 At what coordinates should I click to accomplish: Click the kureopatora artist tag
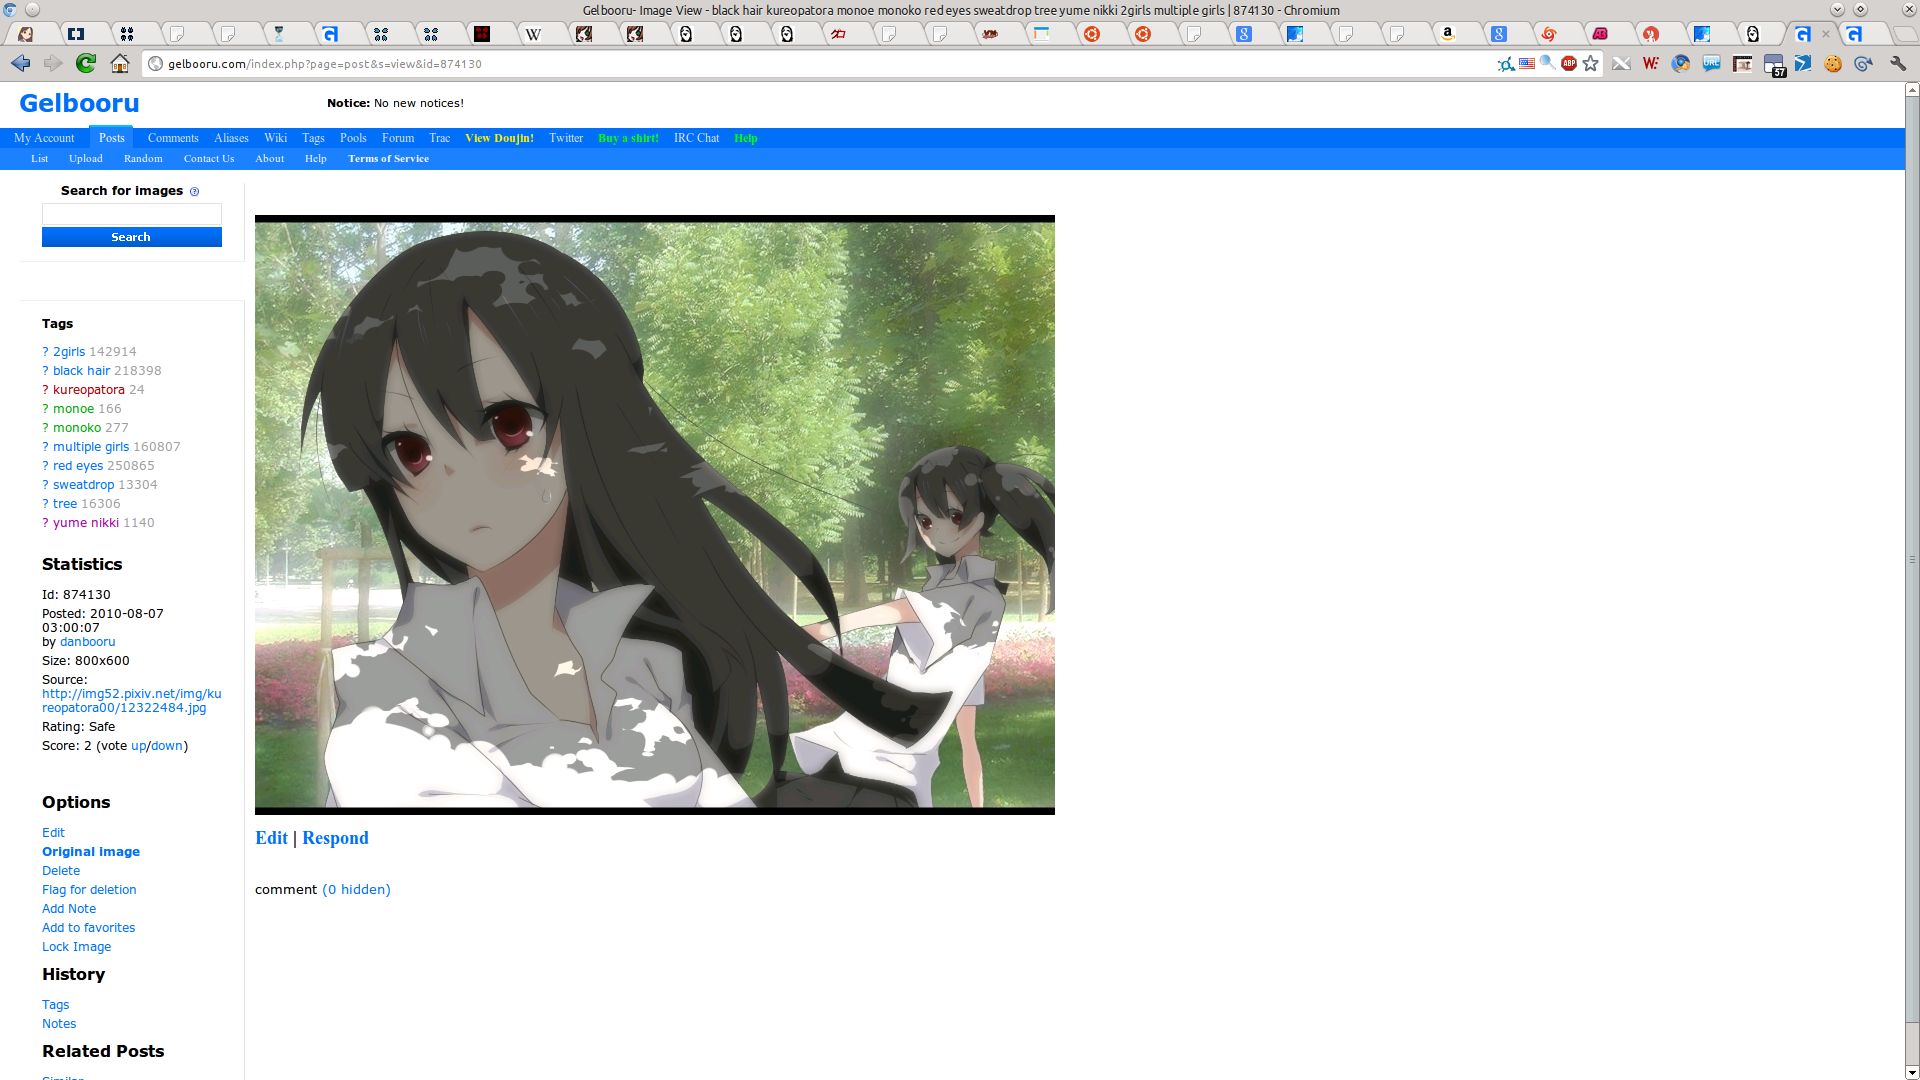(89, 390)
